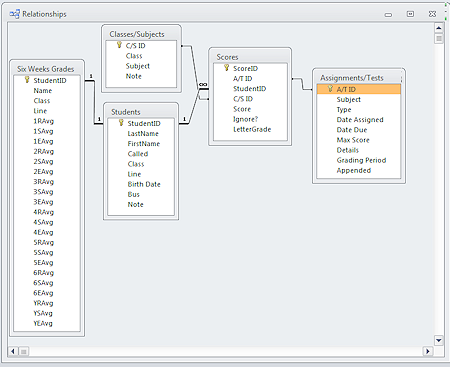Select StudentID in Six Weeks Grades

[x=50, y=80]
